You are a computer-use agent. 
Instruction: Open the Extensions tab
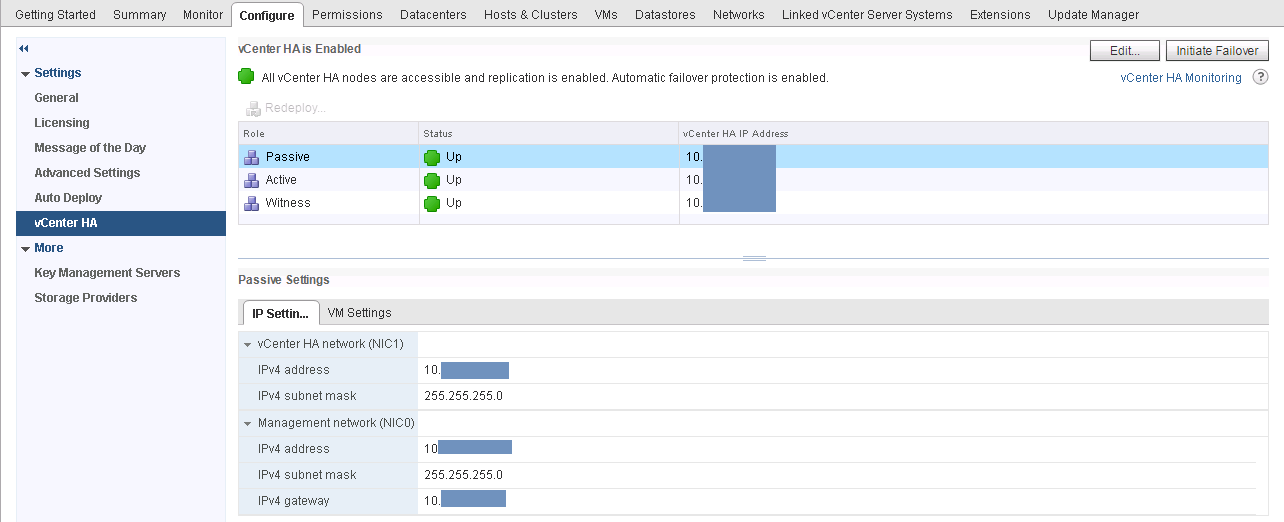[1000, 14]
